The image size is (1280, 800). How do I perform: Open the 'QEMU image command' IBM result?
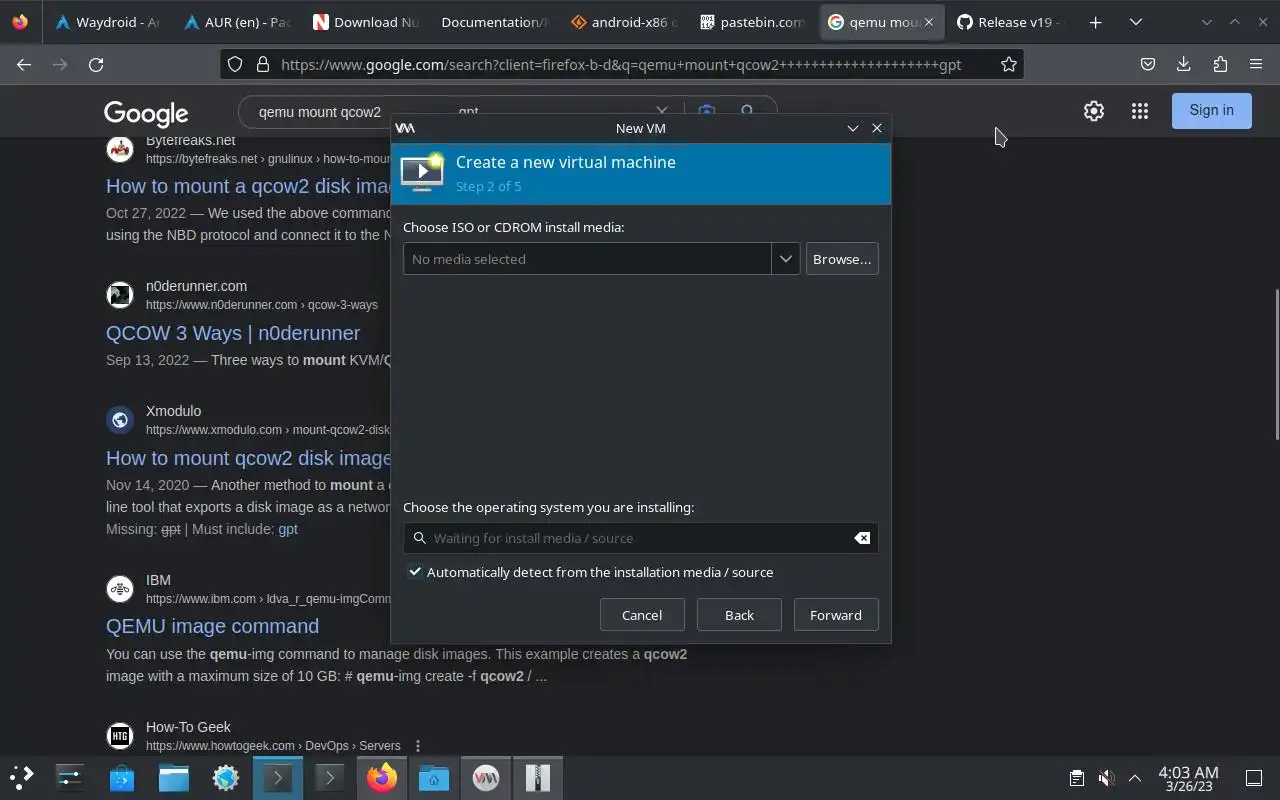(212, 626)
